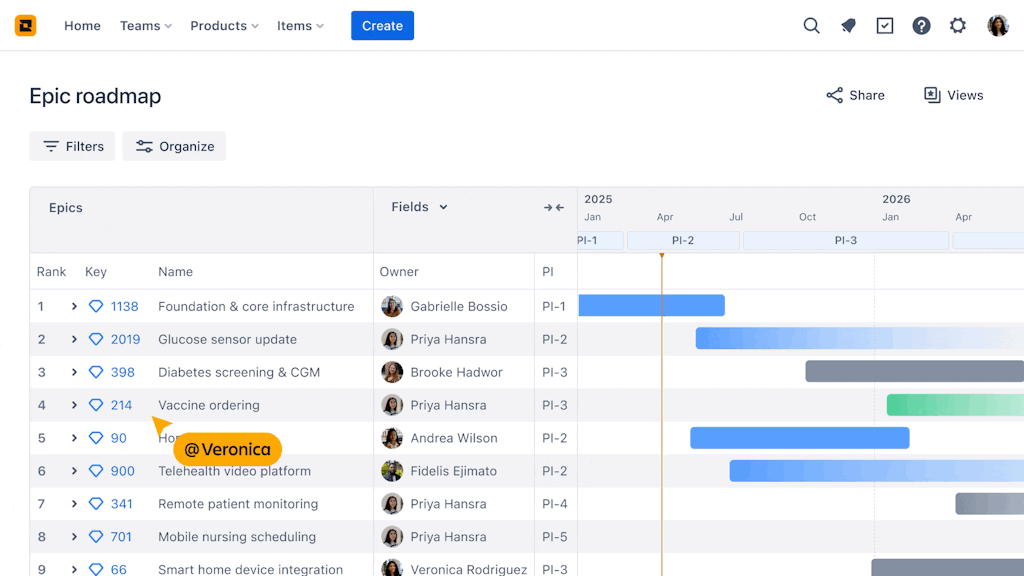Image resolution: width=1024 pixels, height=576 pixels.
Task: Click the Create button
Action: pyautogui.click(x=382, y=25)
